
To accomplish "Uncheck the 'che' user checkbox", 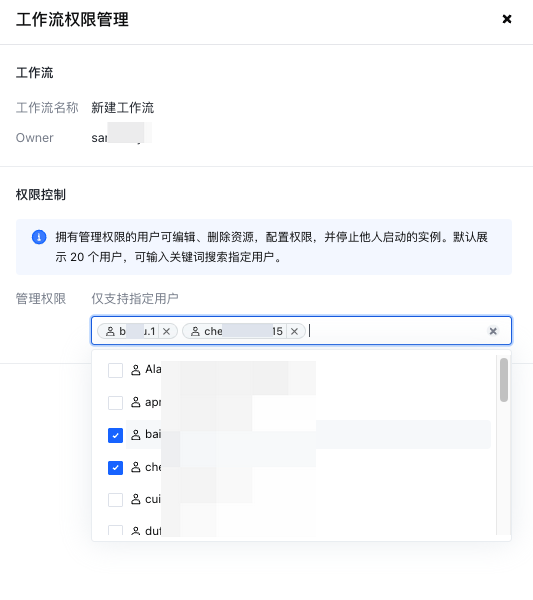I will click(115, 467).
